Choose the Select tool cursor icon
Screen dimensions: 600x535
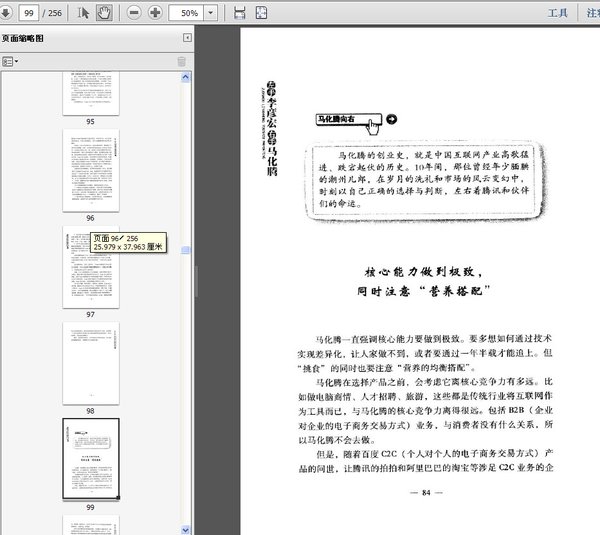click(83, 13)
